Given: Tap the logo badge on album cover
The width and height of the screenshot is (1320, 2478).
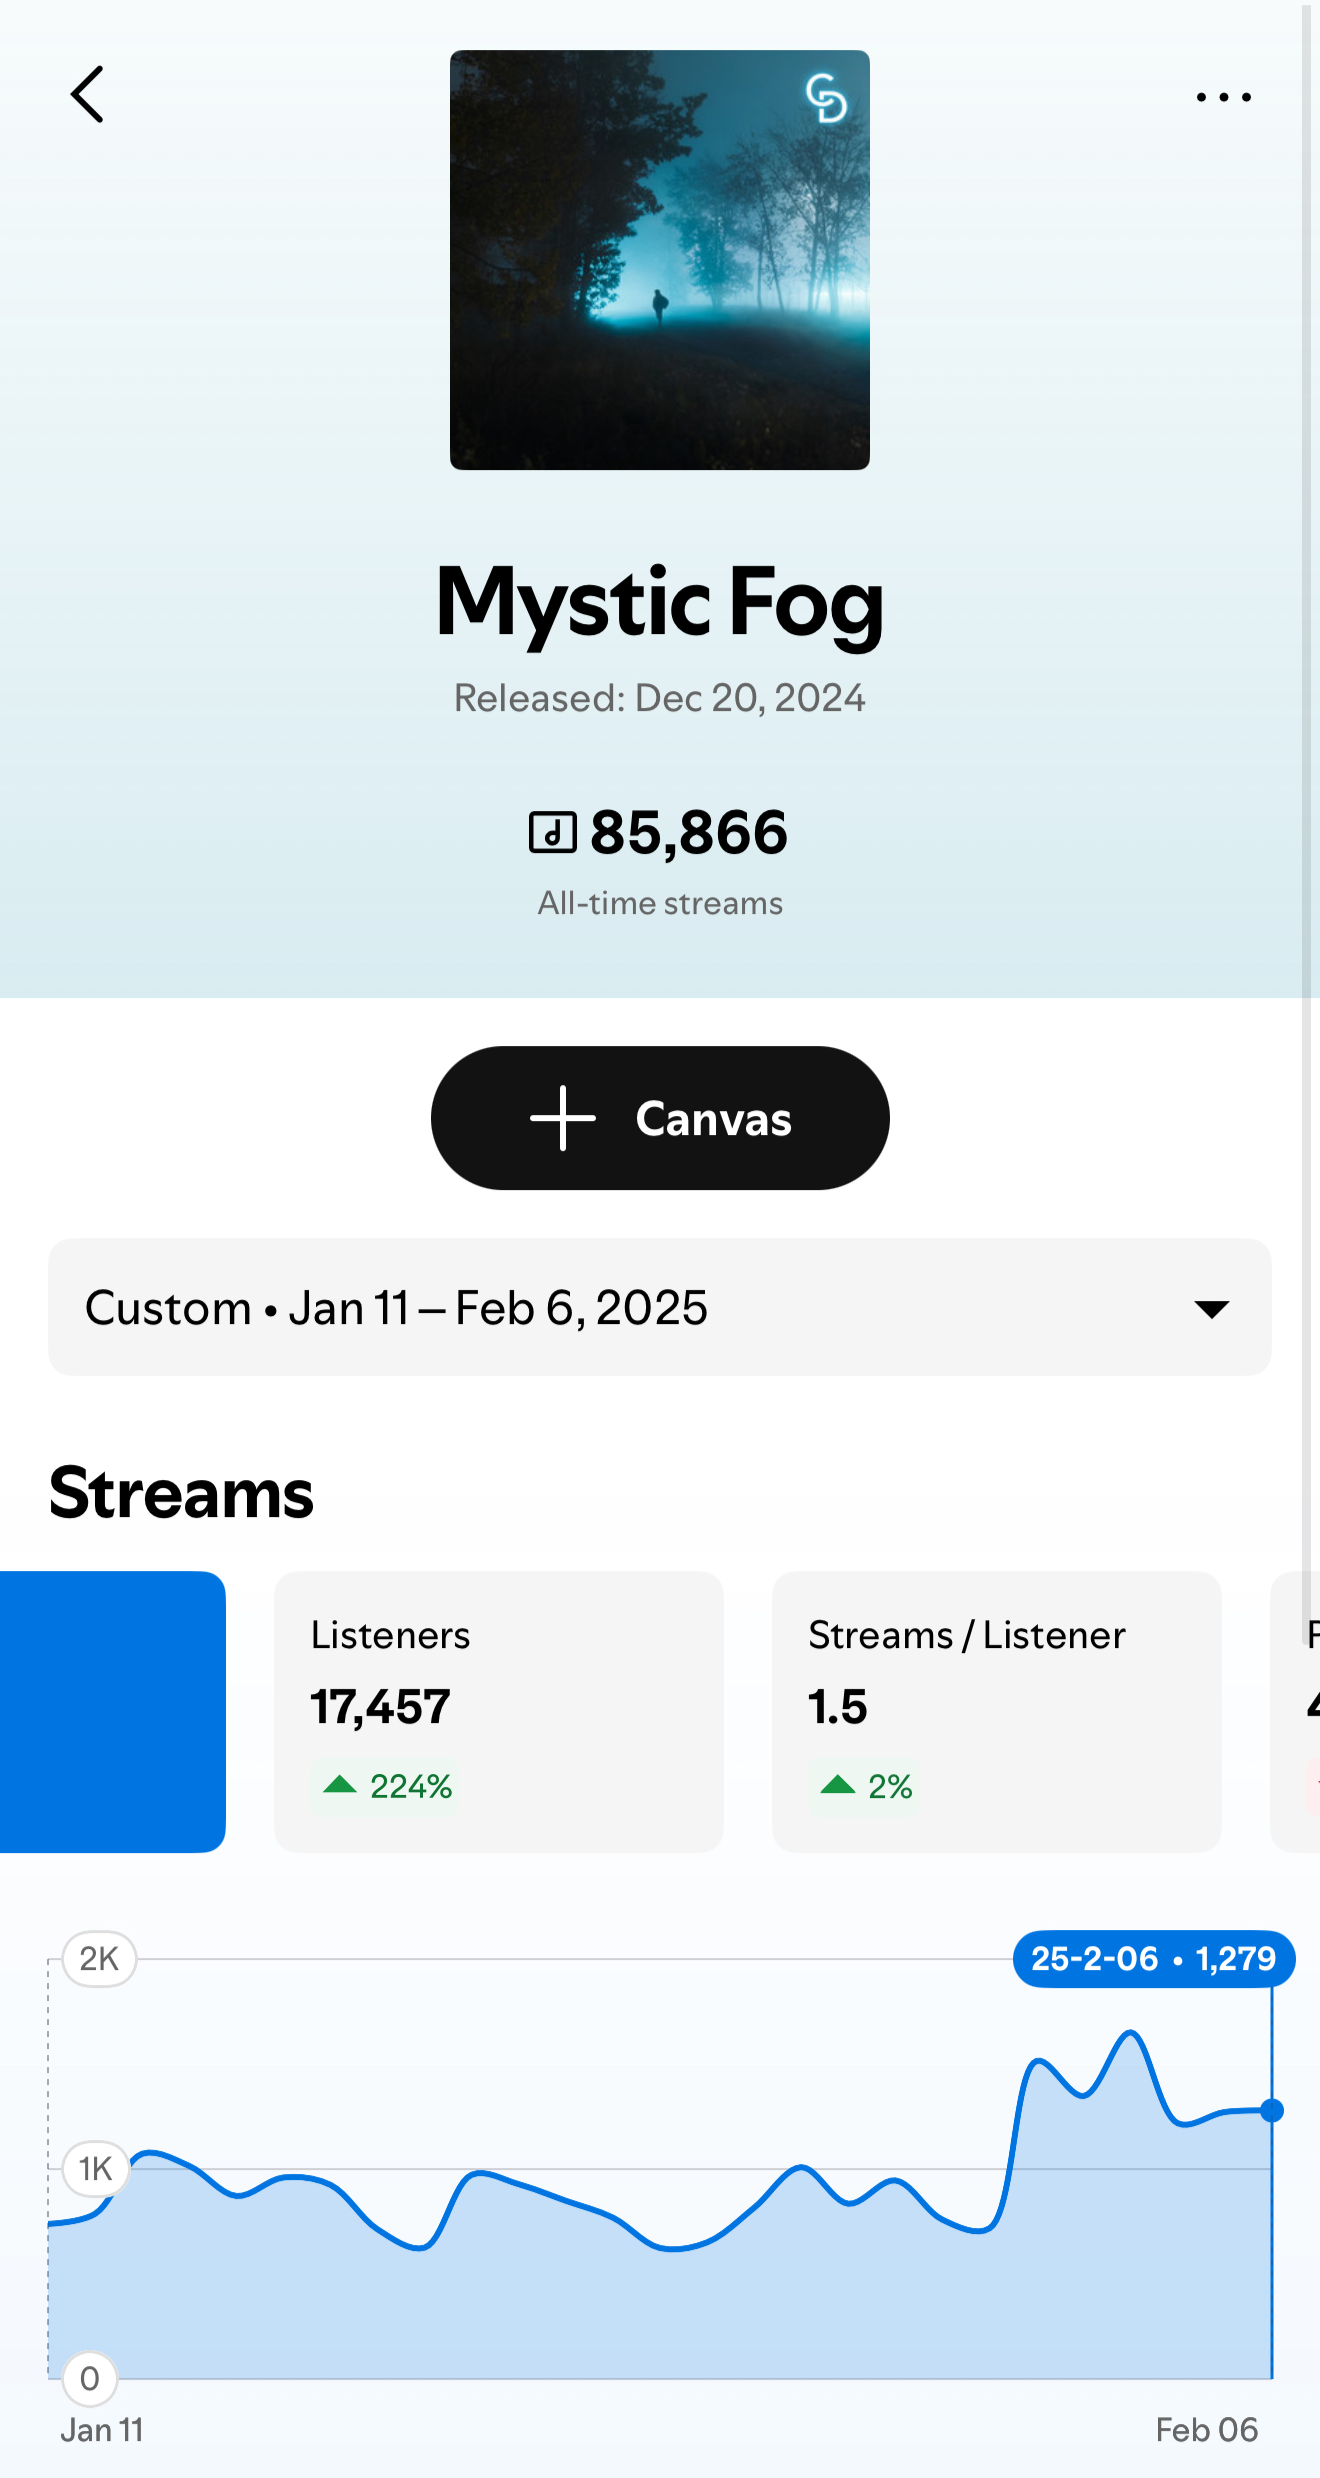Looking at the screenshot, I should (826, 98).
